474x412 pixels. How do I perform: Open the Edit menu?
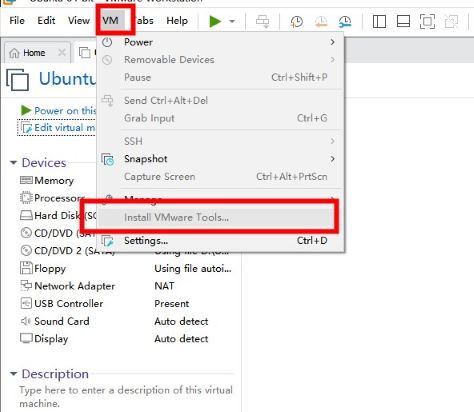pos(46,21)
